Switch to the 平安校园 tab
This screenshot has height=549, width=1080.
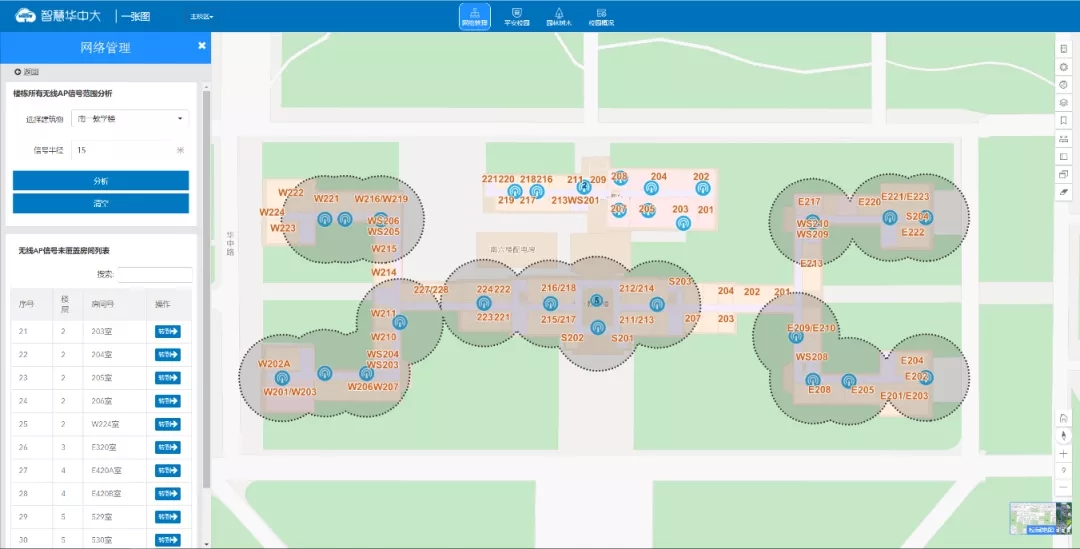click(x=516, y=16)
